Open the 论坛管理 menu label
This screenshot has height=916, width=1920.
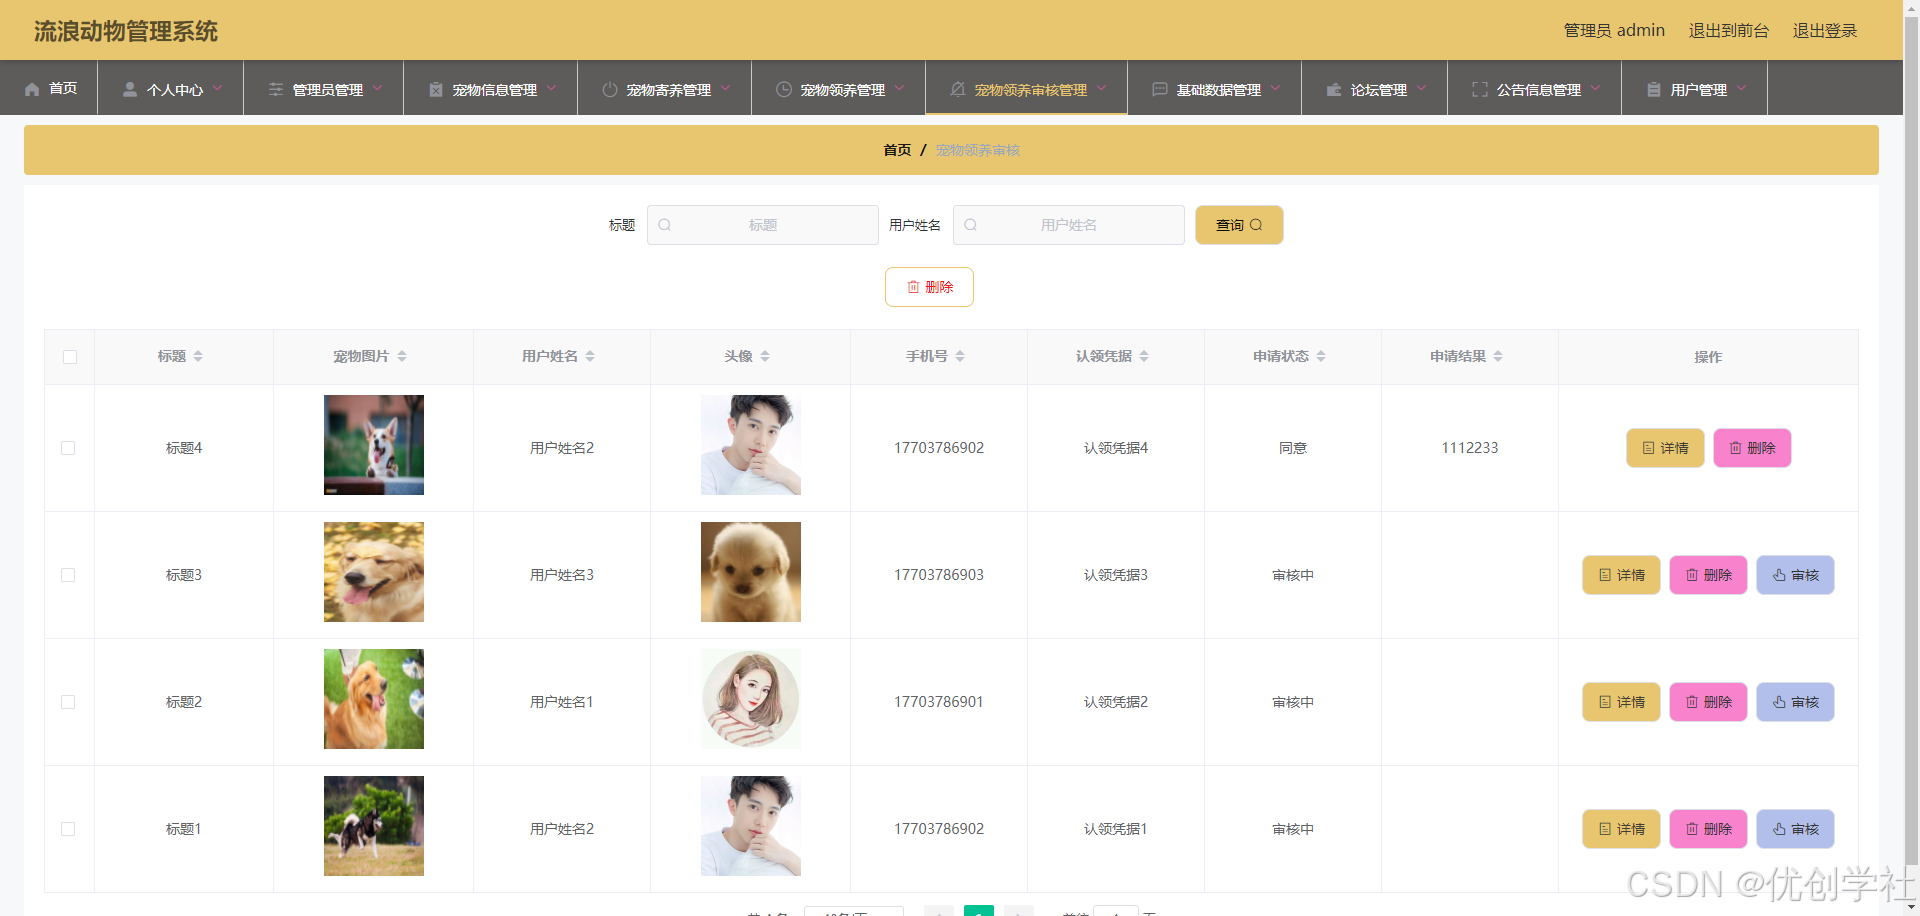(1379, 90)
